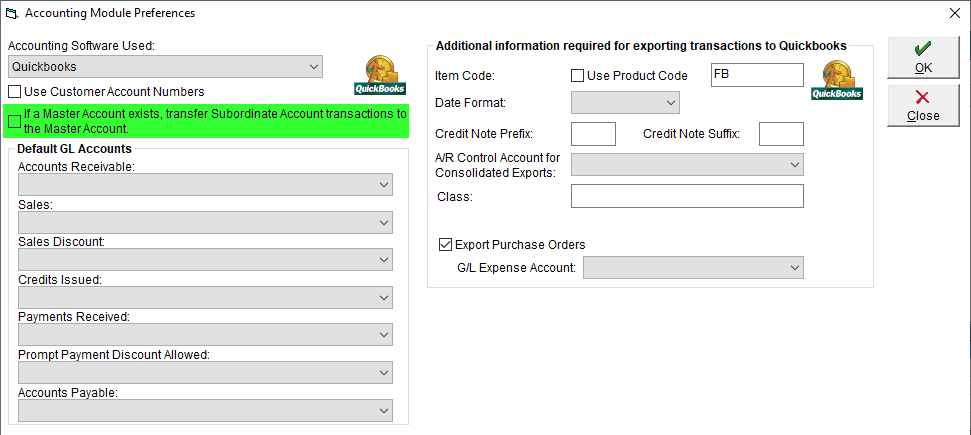Screen dimensions: 971x435
Task: Click the QuickBooks logo in export information panel
Action: [837, 79]
